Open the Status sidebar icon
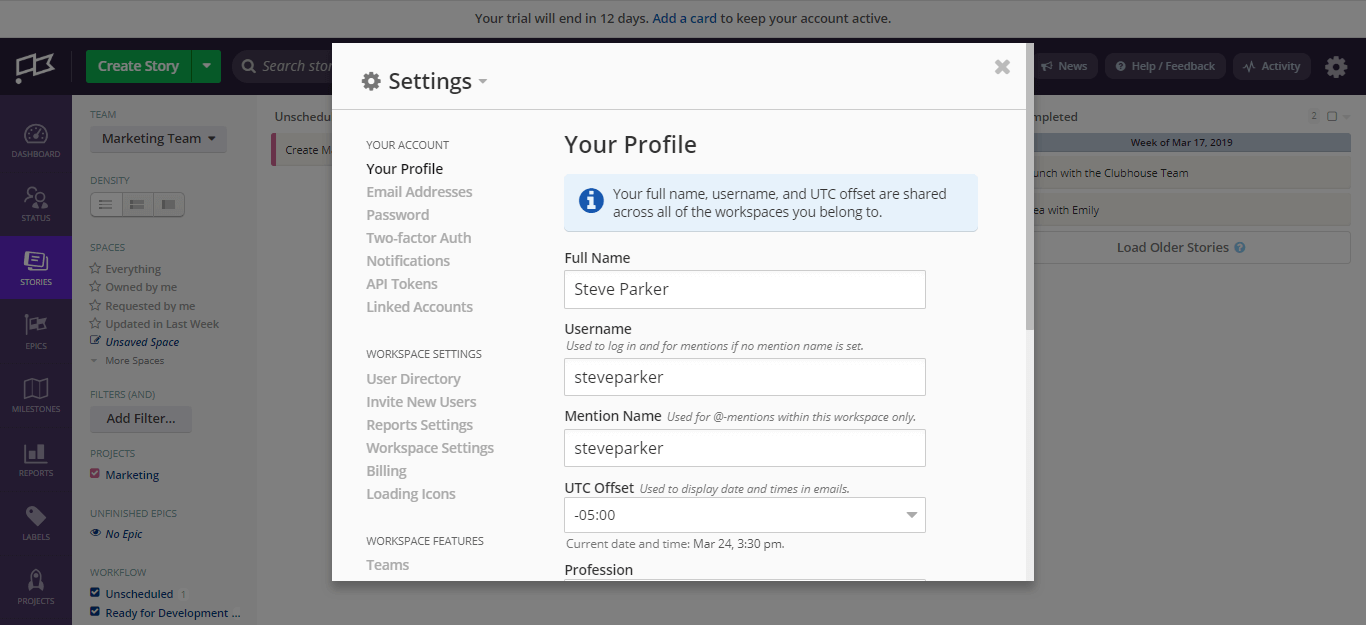The width and height of the screenshot is (1366, 625). pyautogui.click(x=36, y=204)
